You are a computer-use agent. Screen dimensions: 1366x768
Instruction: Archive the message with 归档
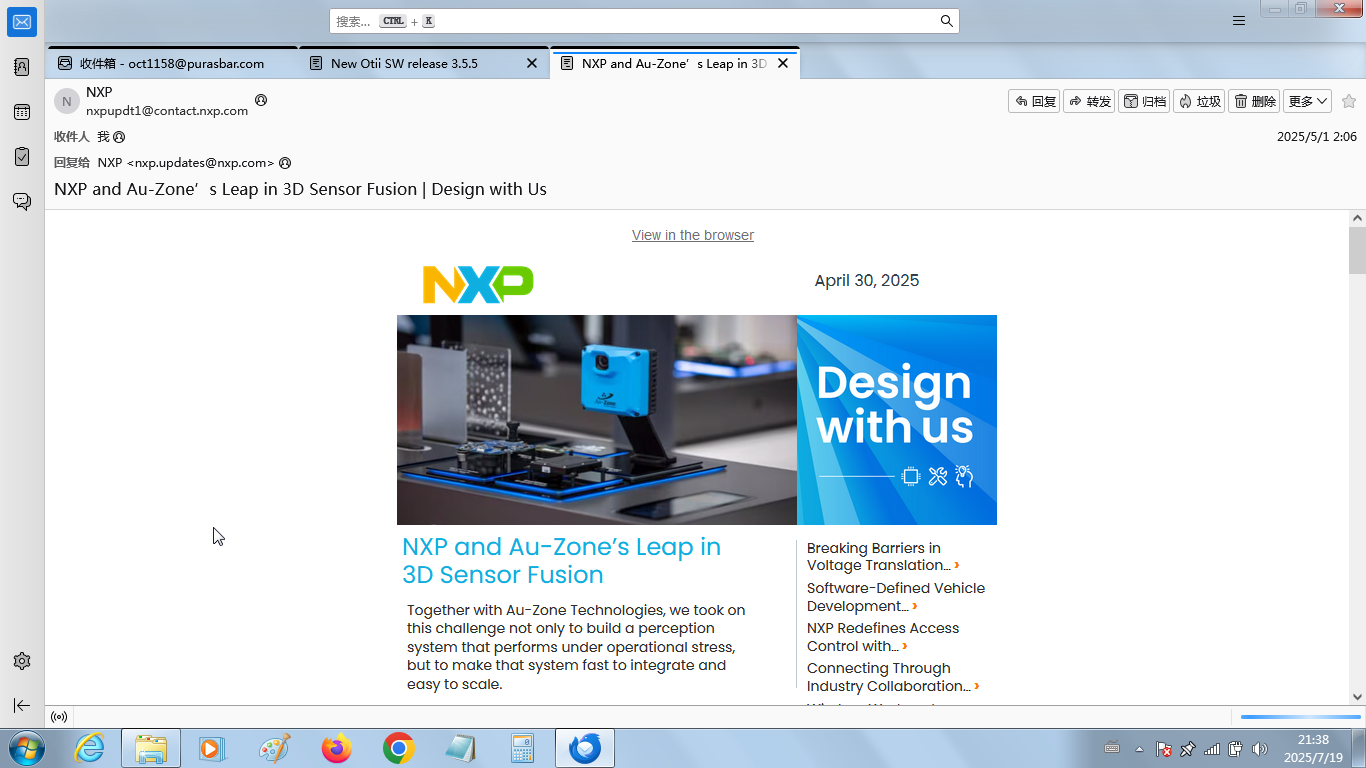click(1144, 101)
